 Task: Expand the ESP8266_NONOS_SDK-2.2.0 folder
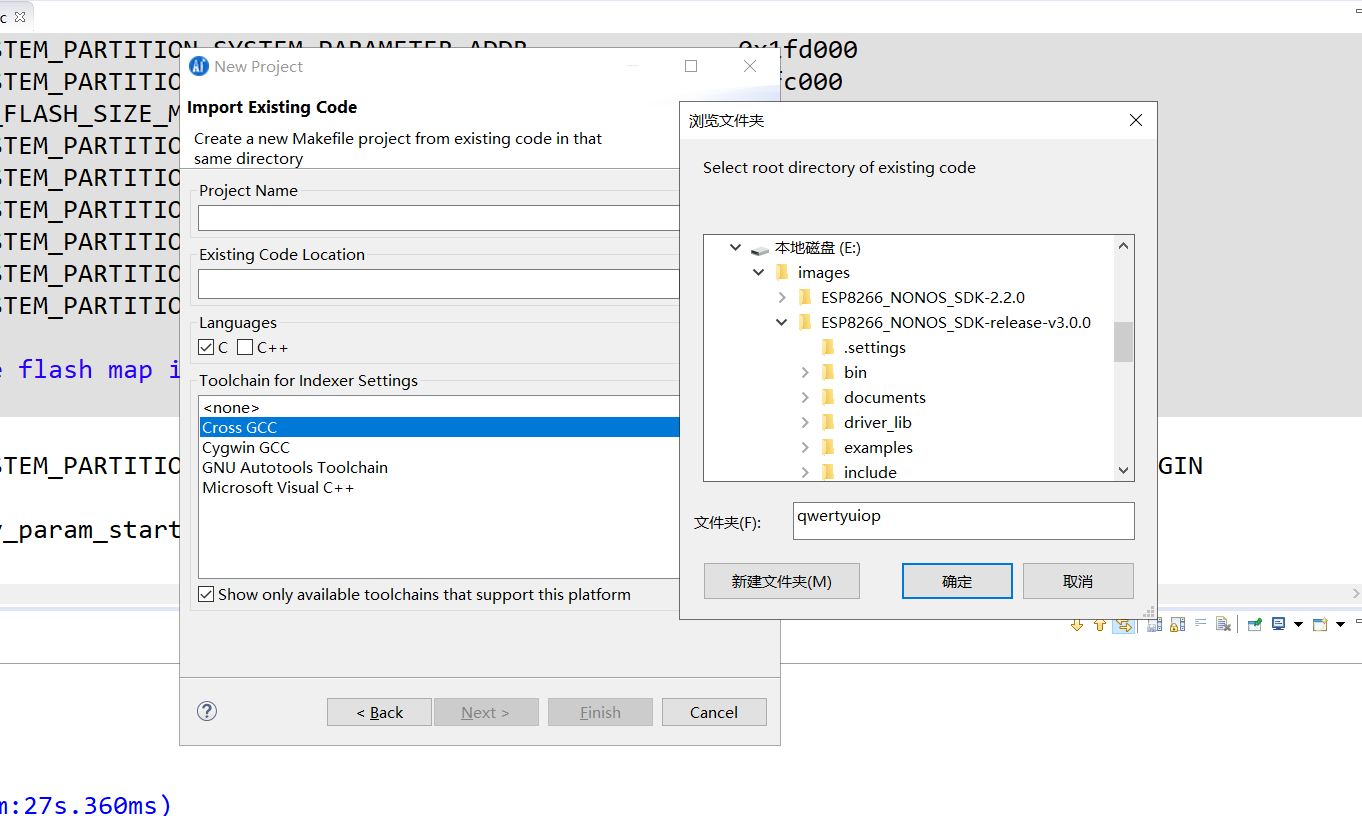(782, 297)
